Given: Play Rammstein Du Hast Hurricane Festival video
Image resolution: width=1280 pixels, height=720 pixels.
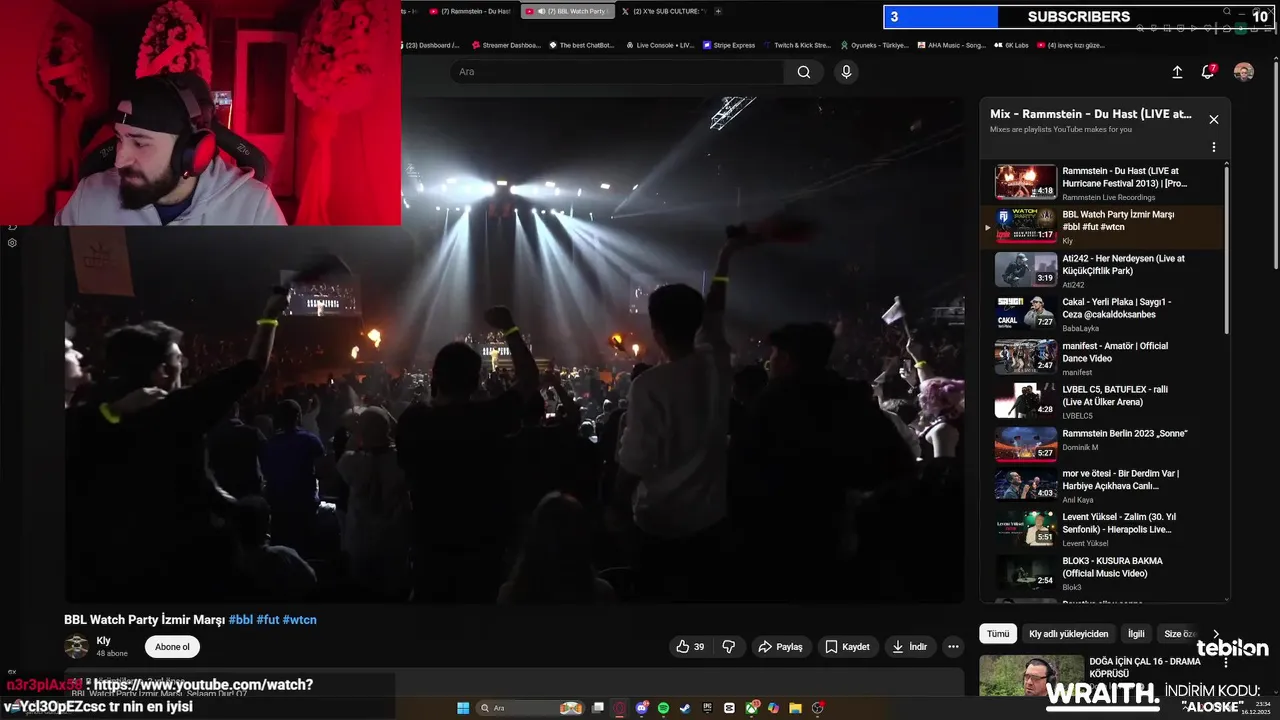Looking at the screenshot, I should (1100, 183).
